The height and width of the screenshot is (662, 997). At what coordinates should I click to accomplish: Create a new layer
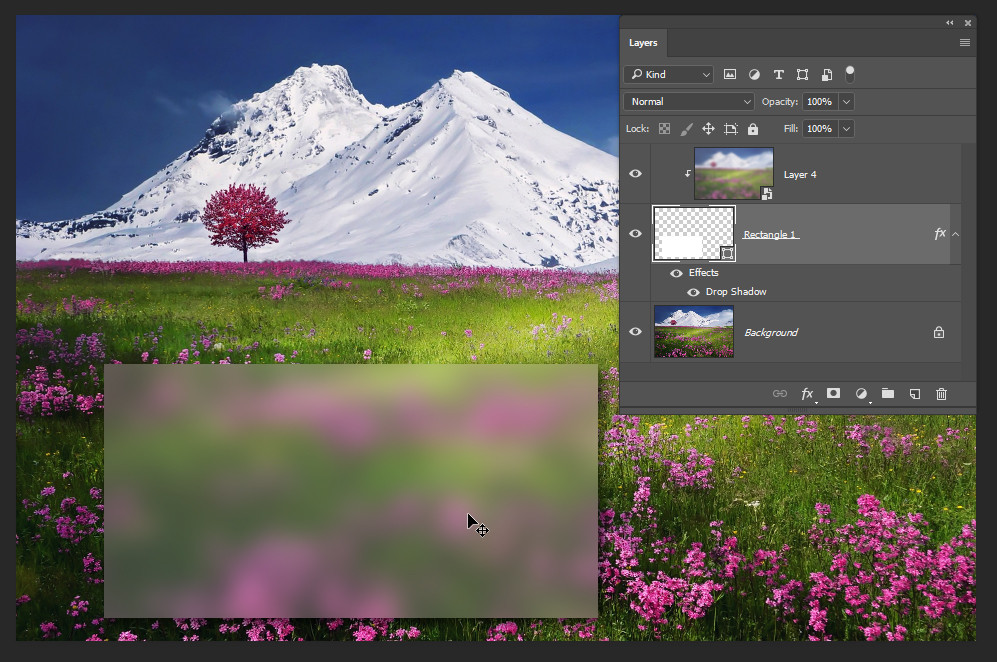tap(914, 394)
